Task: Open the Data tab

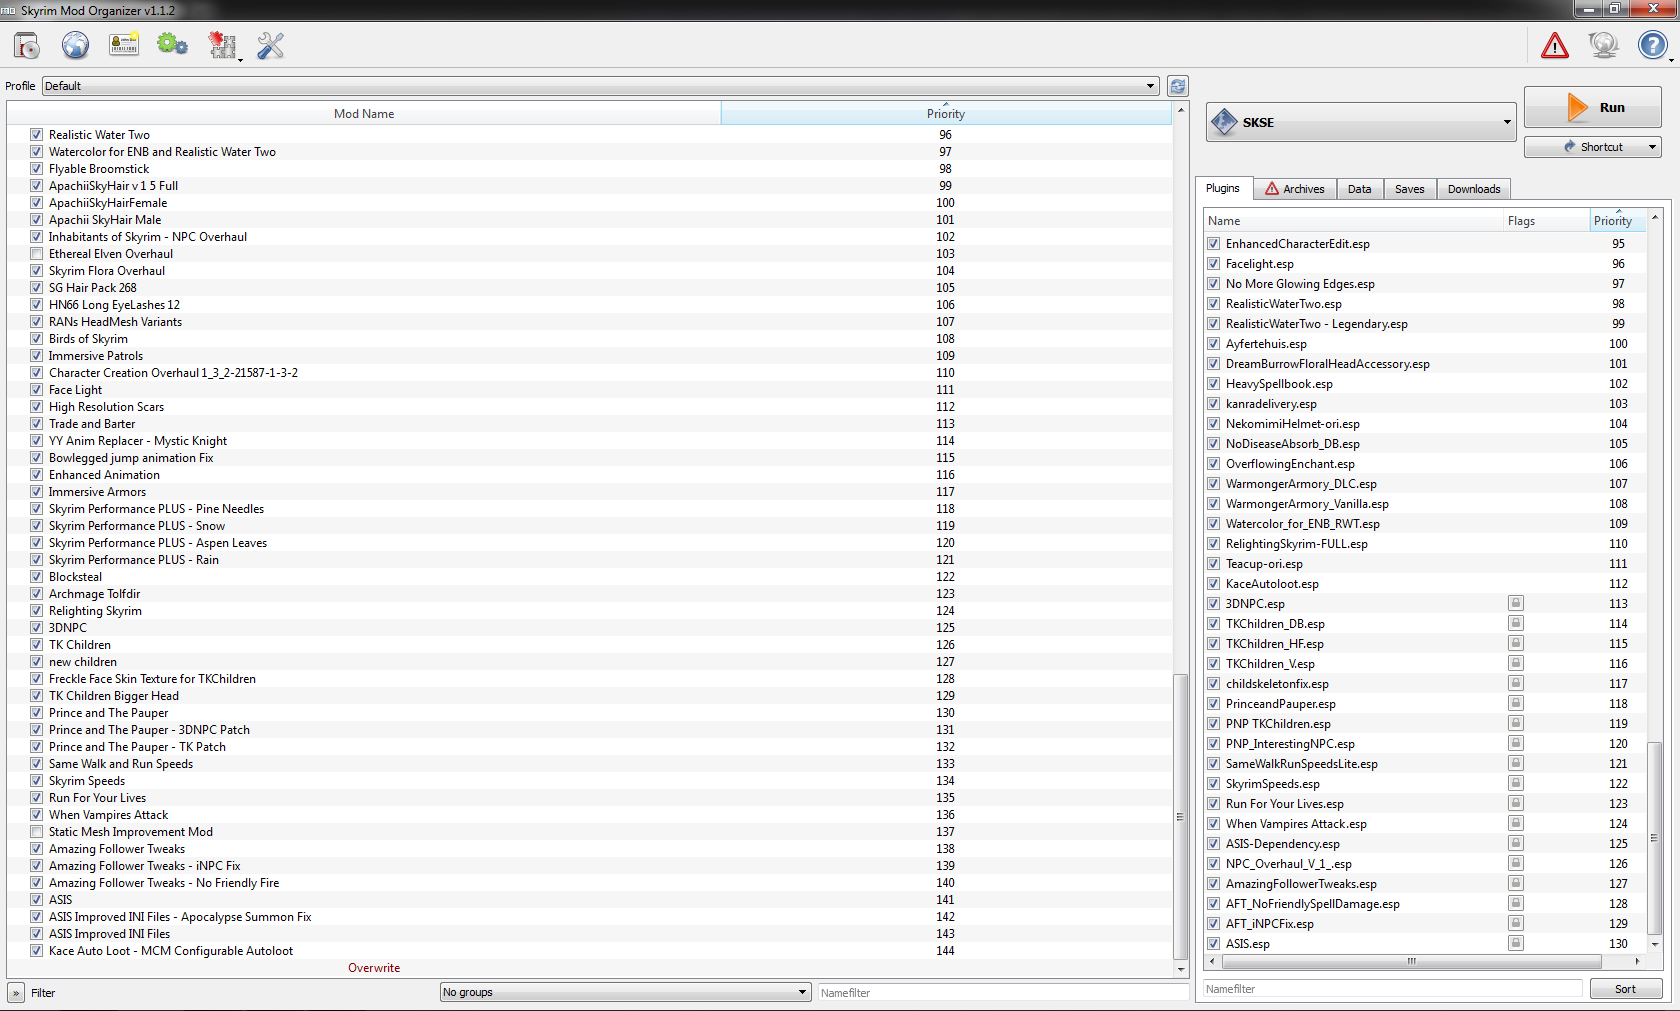Action: coord(1359,189)
